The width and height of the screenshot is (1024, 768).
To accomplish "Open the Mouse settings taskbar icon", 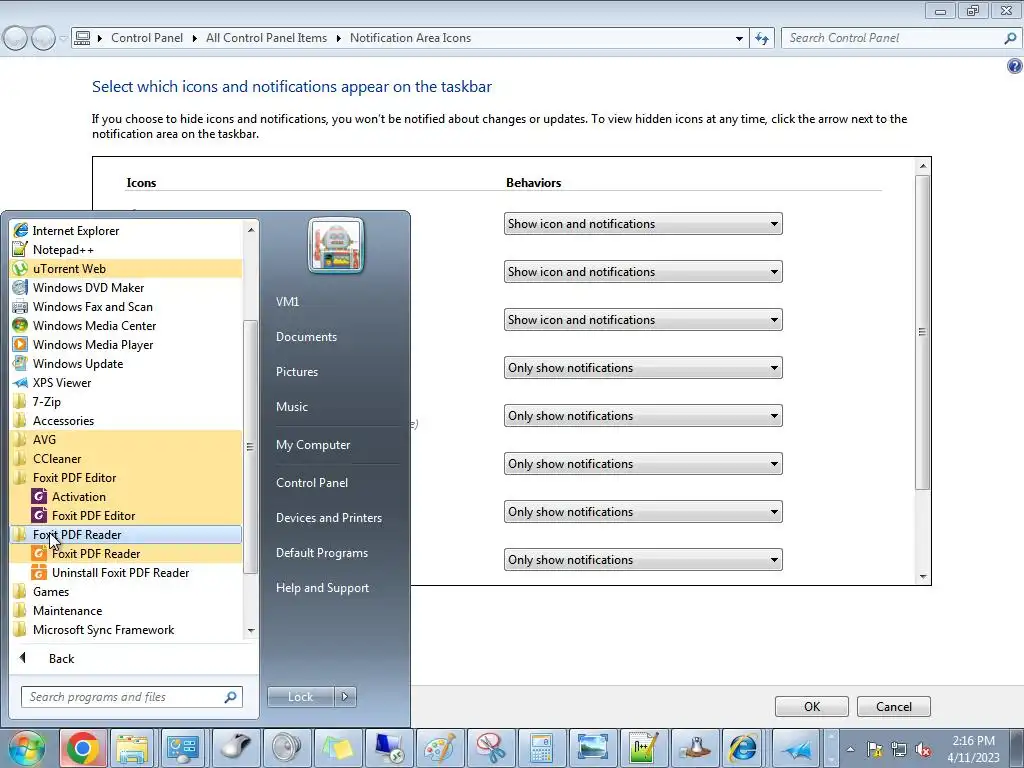I will point(236,748).
